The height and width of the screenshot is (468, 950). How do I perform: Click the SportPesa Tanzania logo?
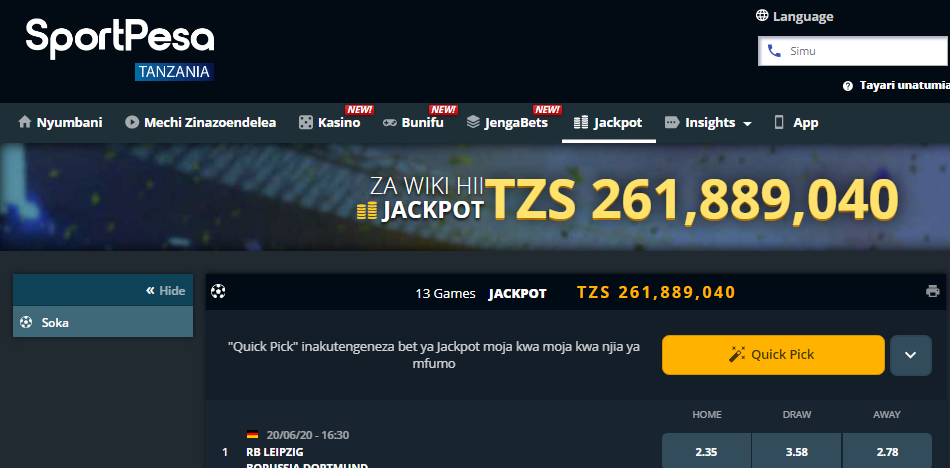pyautogui.click(x=120, y=48)
